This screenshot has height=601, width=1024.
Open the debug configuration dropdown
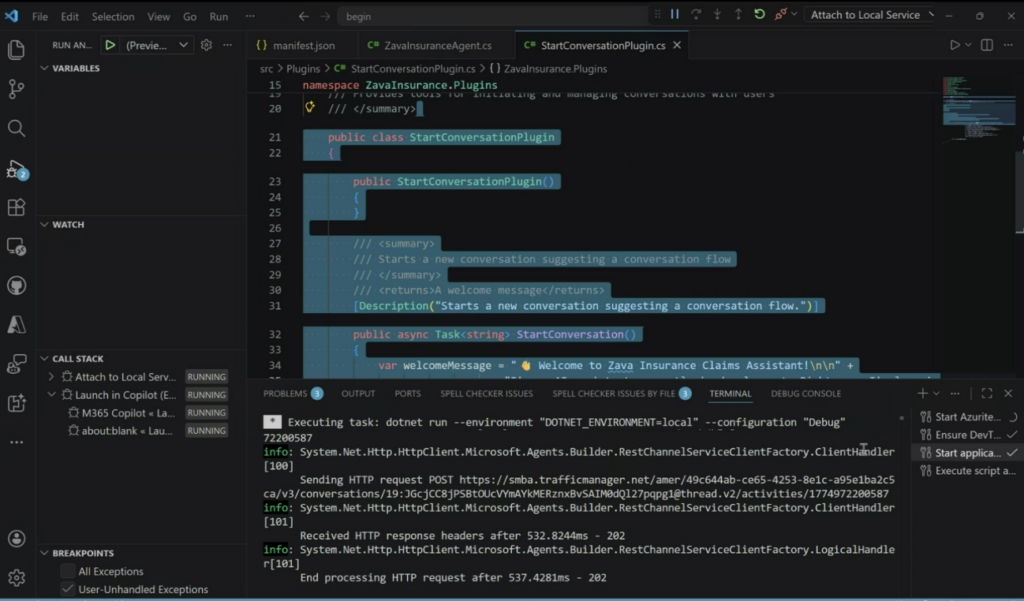point(183,45)
